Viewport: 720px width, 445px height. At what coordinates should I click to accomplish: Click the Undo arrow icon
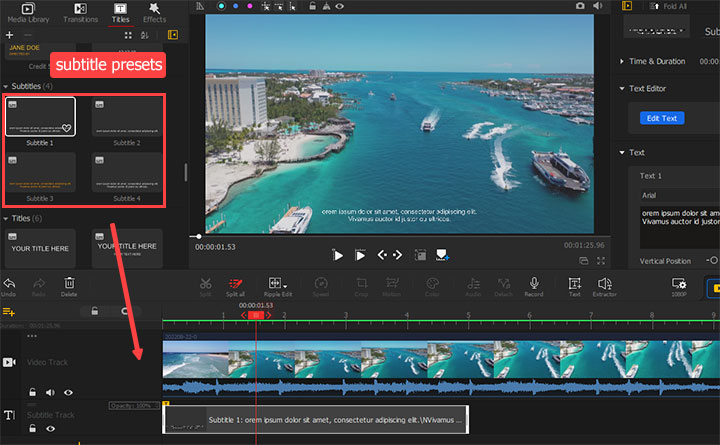point(9,285)
